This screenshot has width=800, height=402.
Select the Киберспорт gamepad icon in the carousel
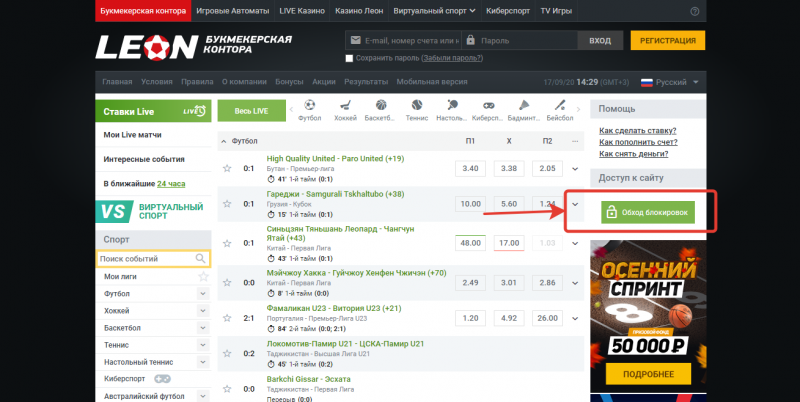pos(488,105)
